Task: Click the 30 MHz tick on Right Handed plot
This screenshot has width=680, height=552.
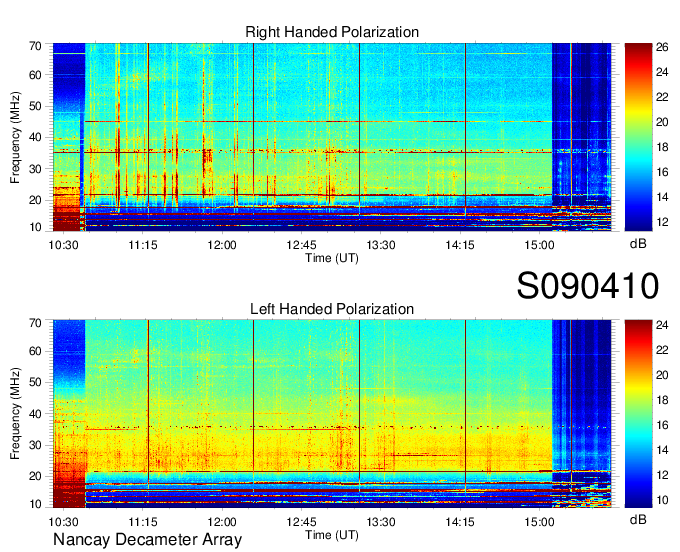Action: click(x=35, y=169)
